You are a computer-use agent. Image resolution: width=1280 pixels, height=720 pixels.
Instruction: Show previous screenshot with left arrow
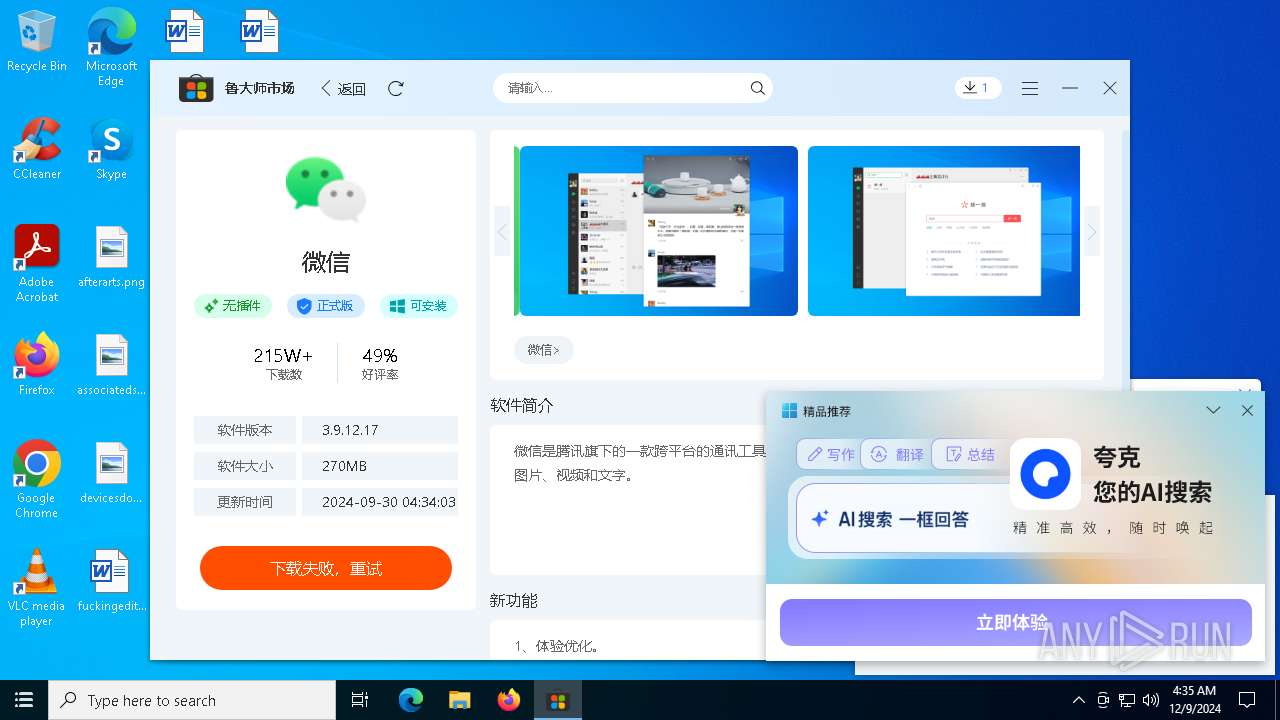tap(502, 232)
